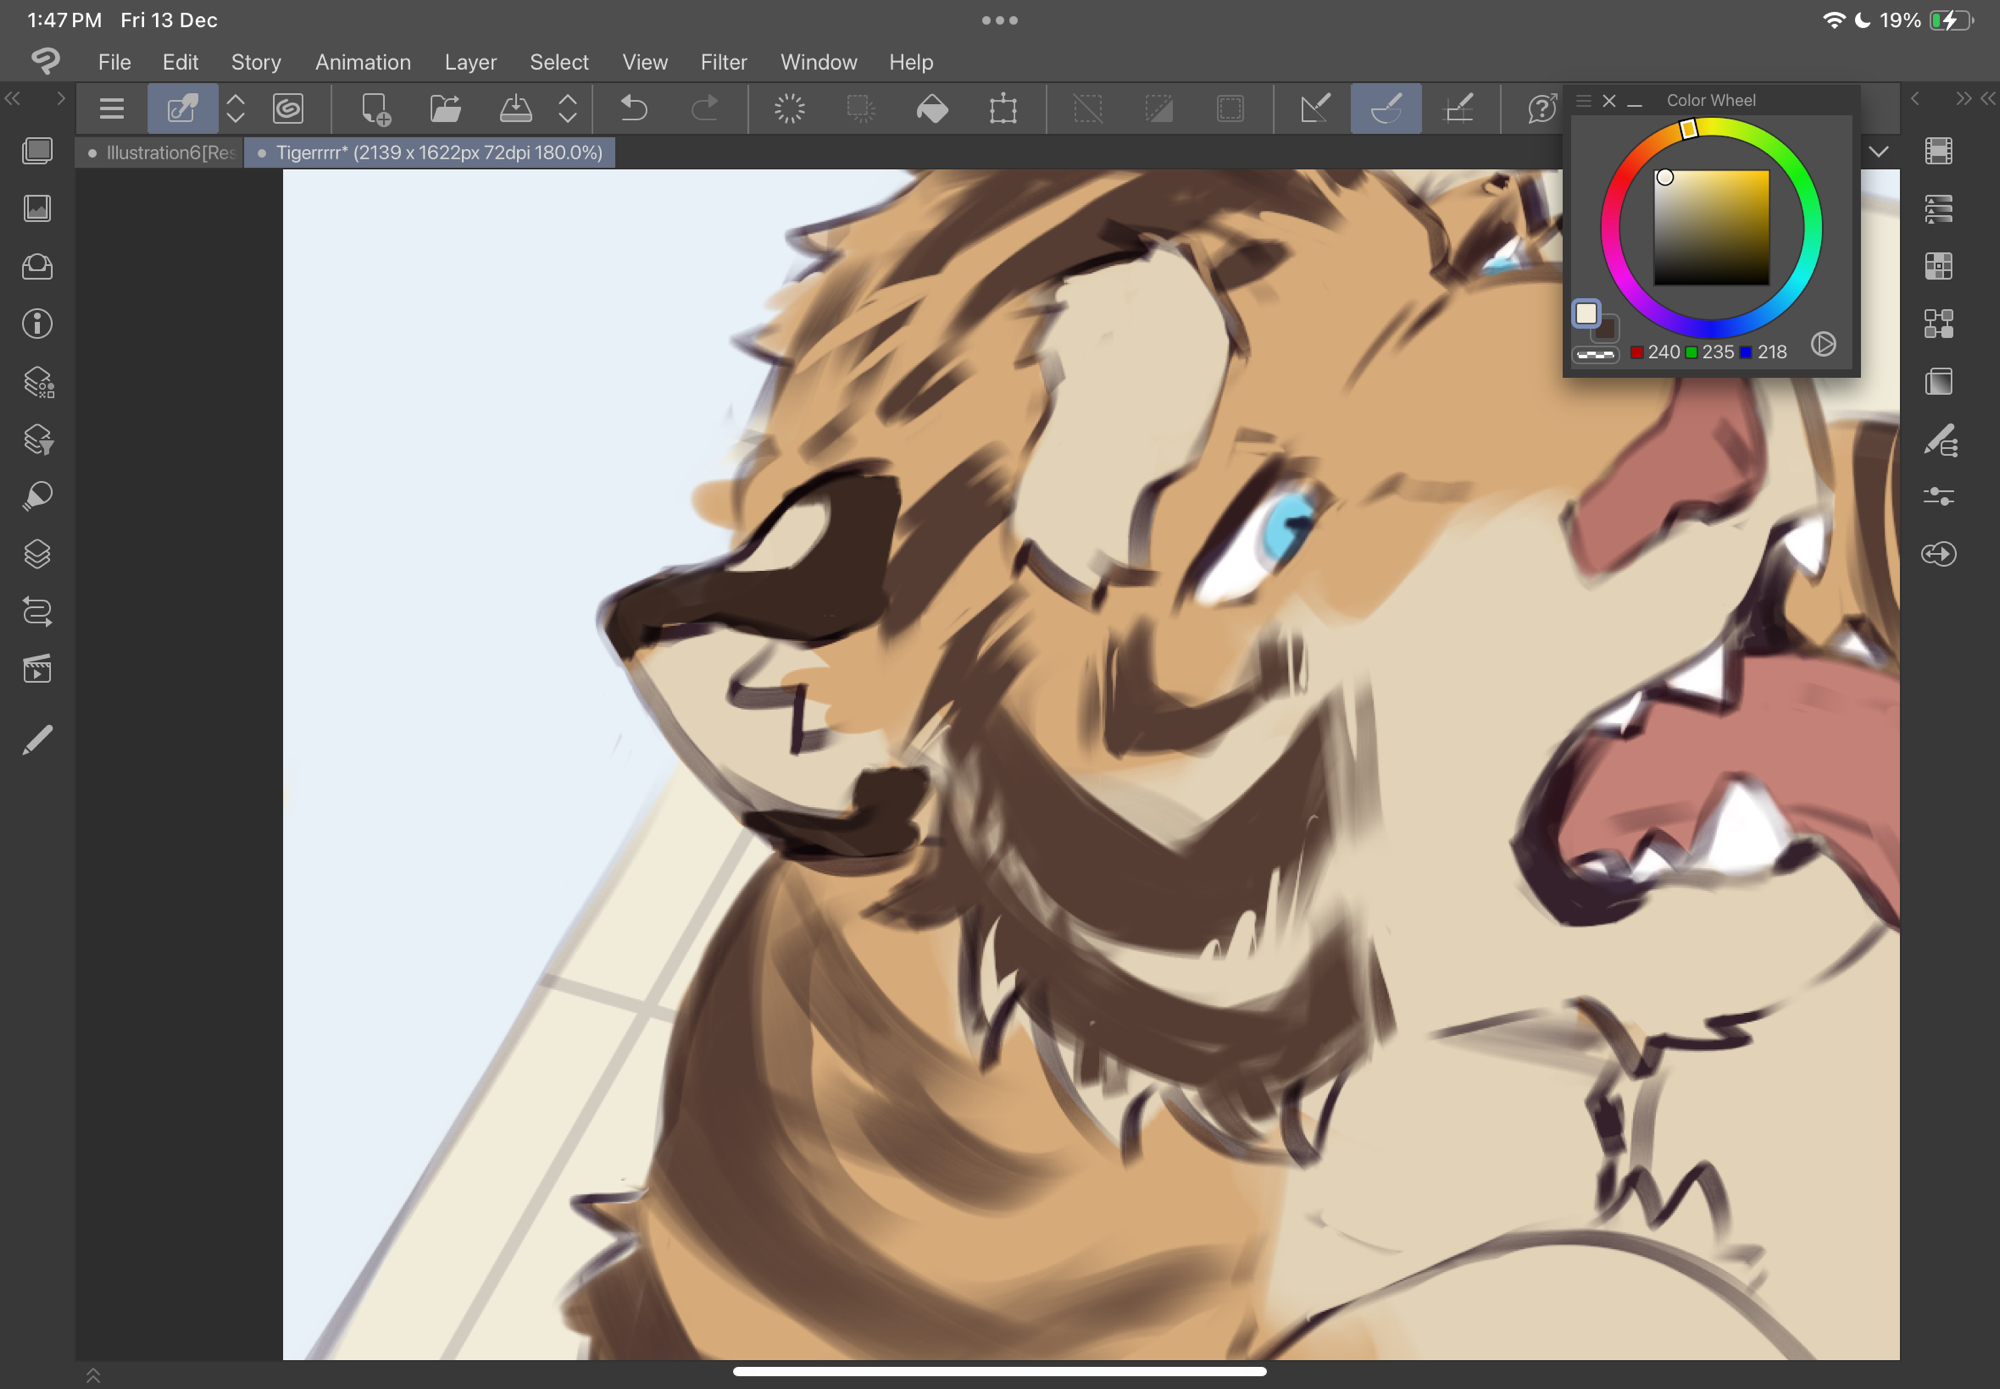
Task: Toggle the Snap to Grid icon
Action: (1459, 108)
